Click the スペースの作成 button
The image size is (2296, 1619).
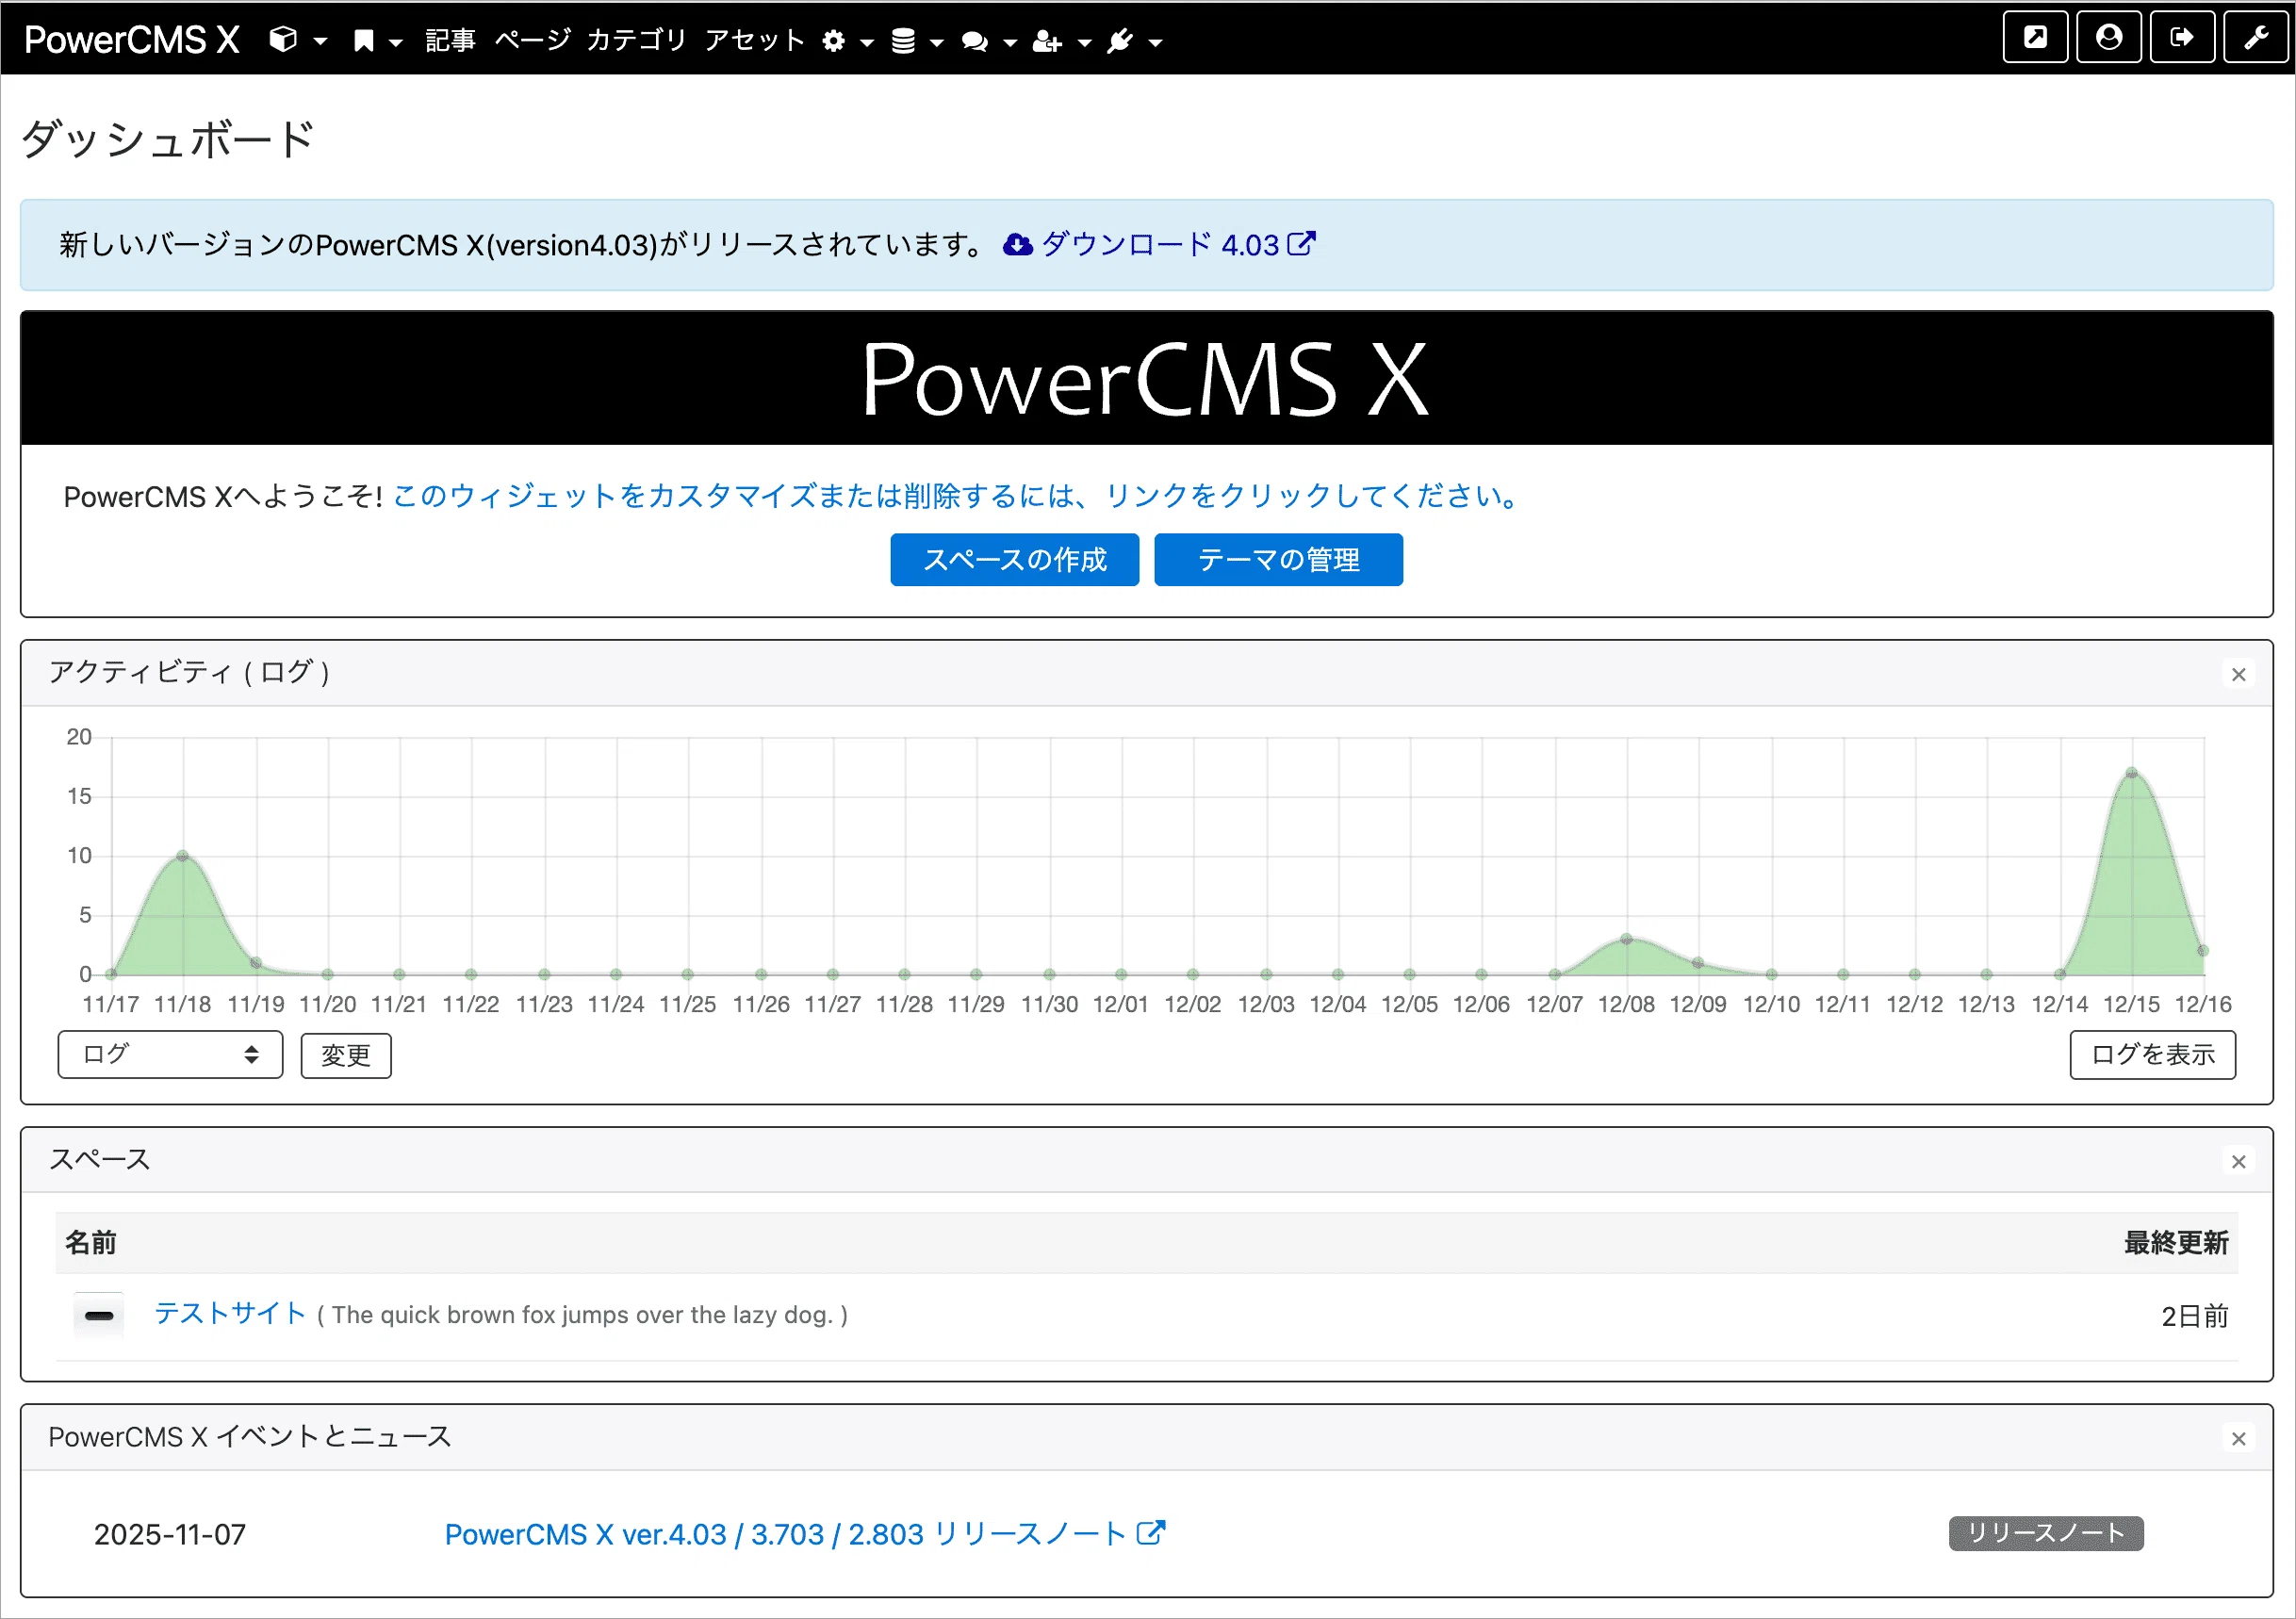(x=1014, y=560)
